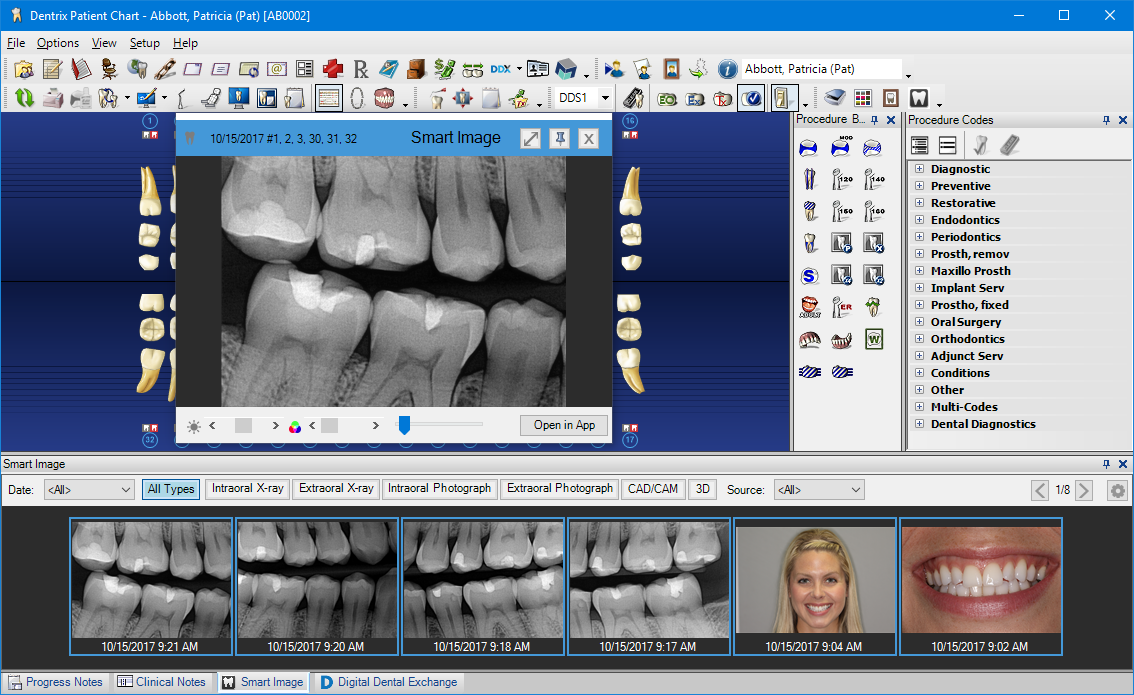Open the red cross medical alerts icon

click(333, 69)
